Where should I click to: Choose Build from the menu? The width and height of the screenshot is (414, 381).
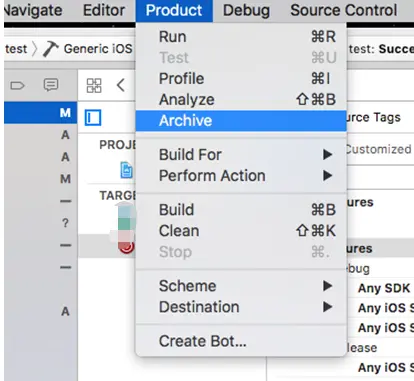pyautogui.click(x=241, y=210)
